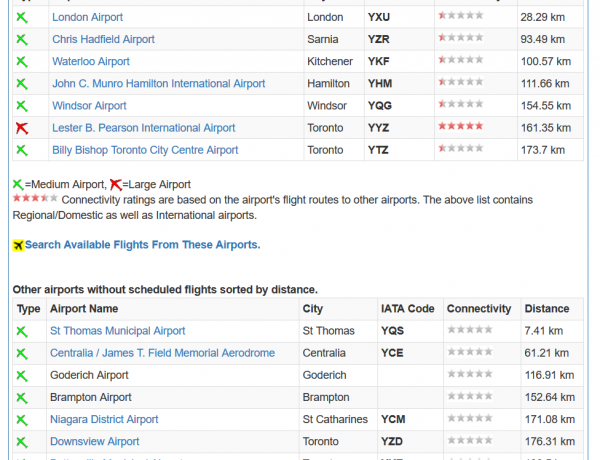Screen dimensions: 600x460
Task: Click green plane icon beside Downsview Airport
Action: click(x=22, y=442)
